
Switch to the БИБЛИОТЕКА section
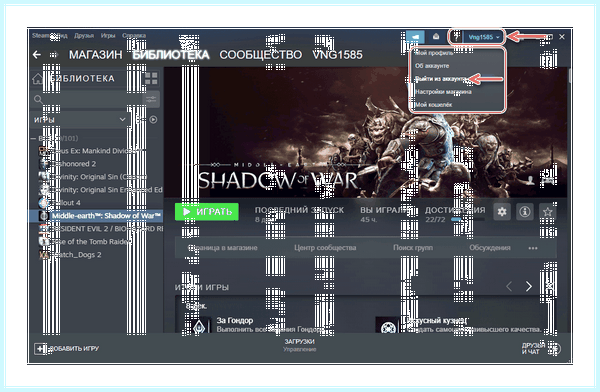click(x=171, y=55)
